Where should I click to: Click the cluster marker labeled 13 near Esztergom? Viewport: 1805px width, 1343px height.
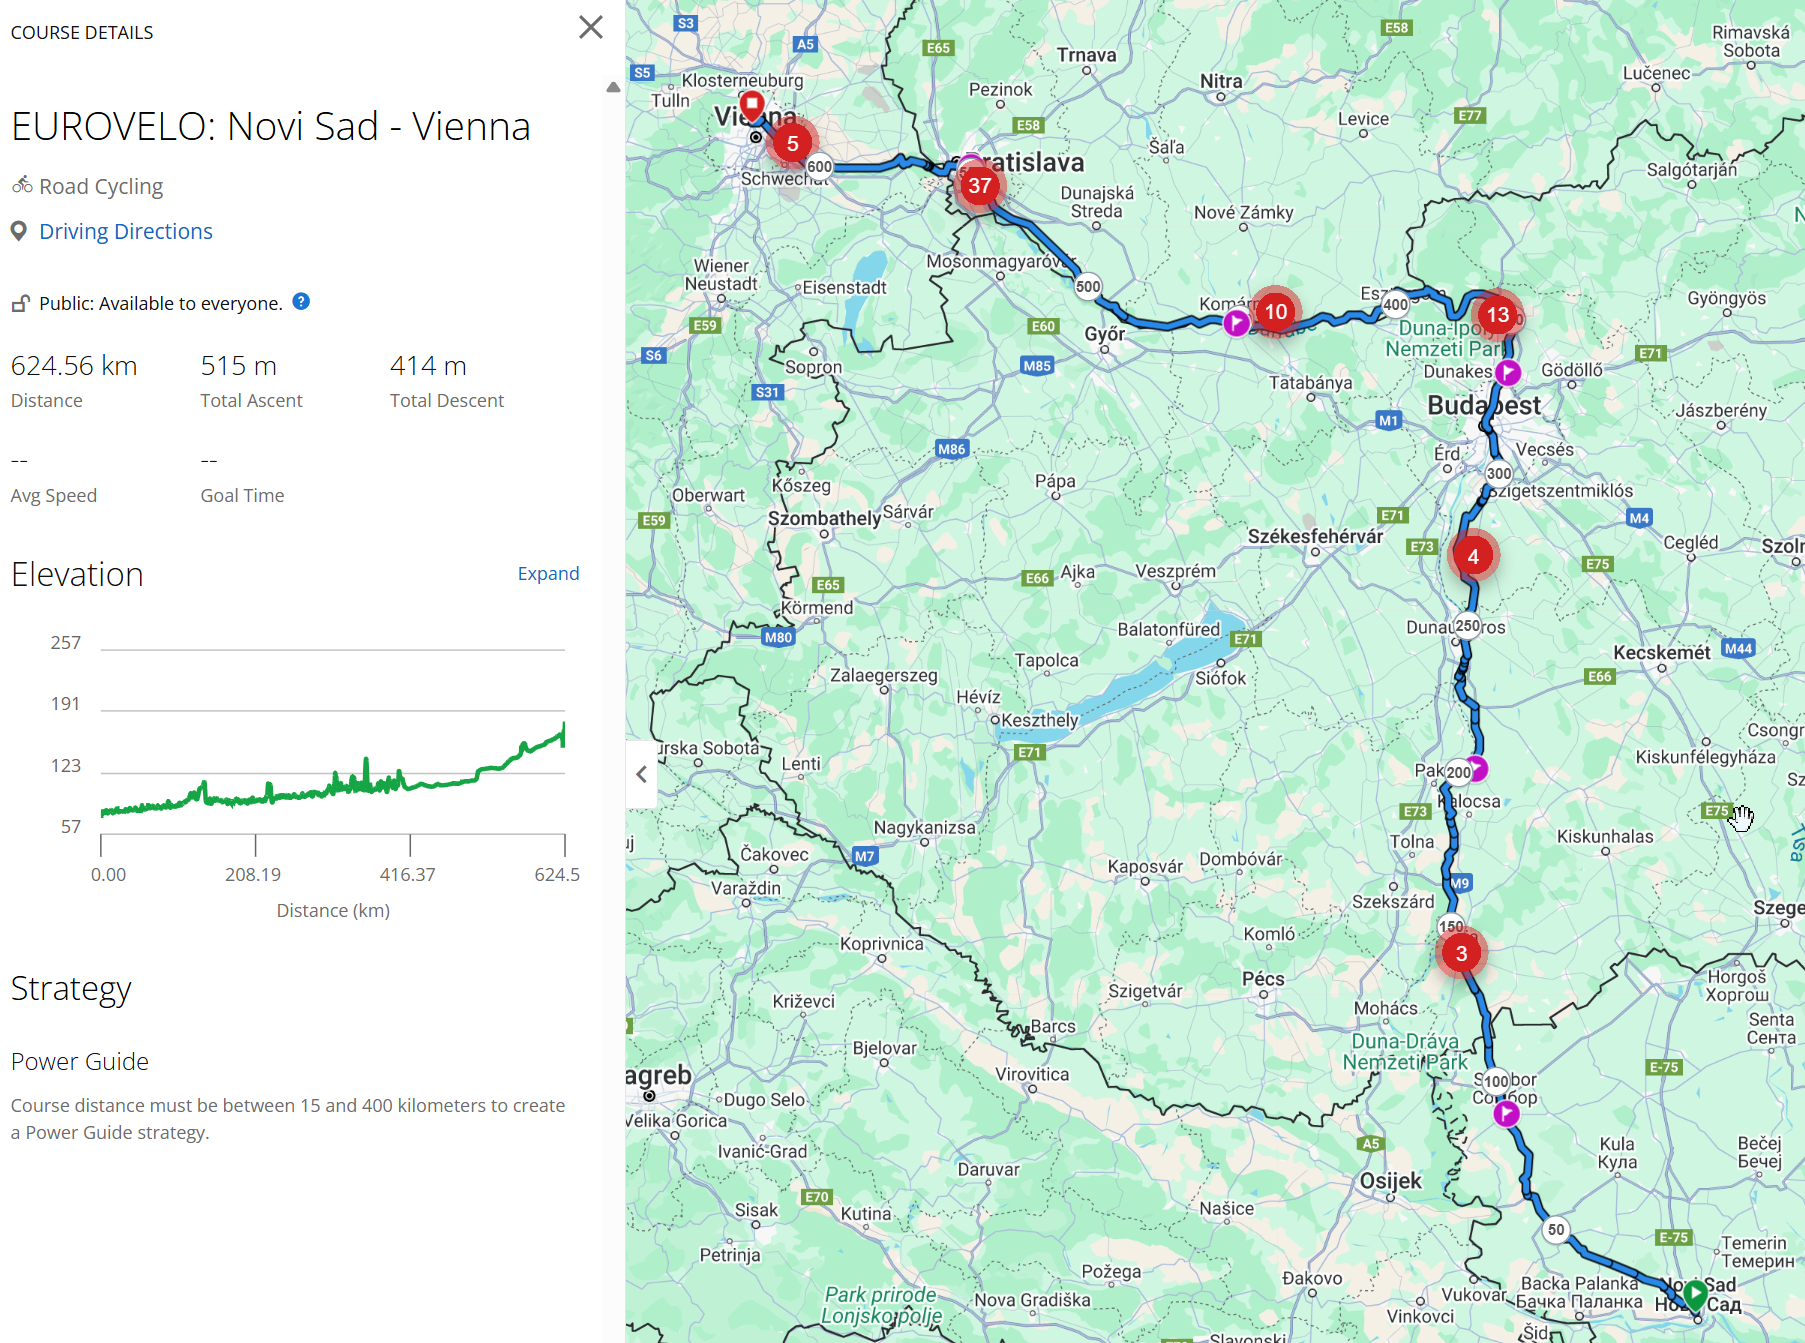[1499, 314]
